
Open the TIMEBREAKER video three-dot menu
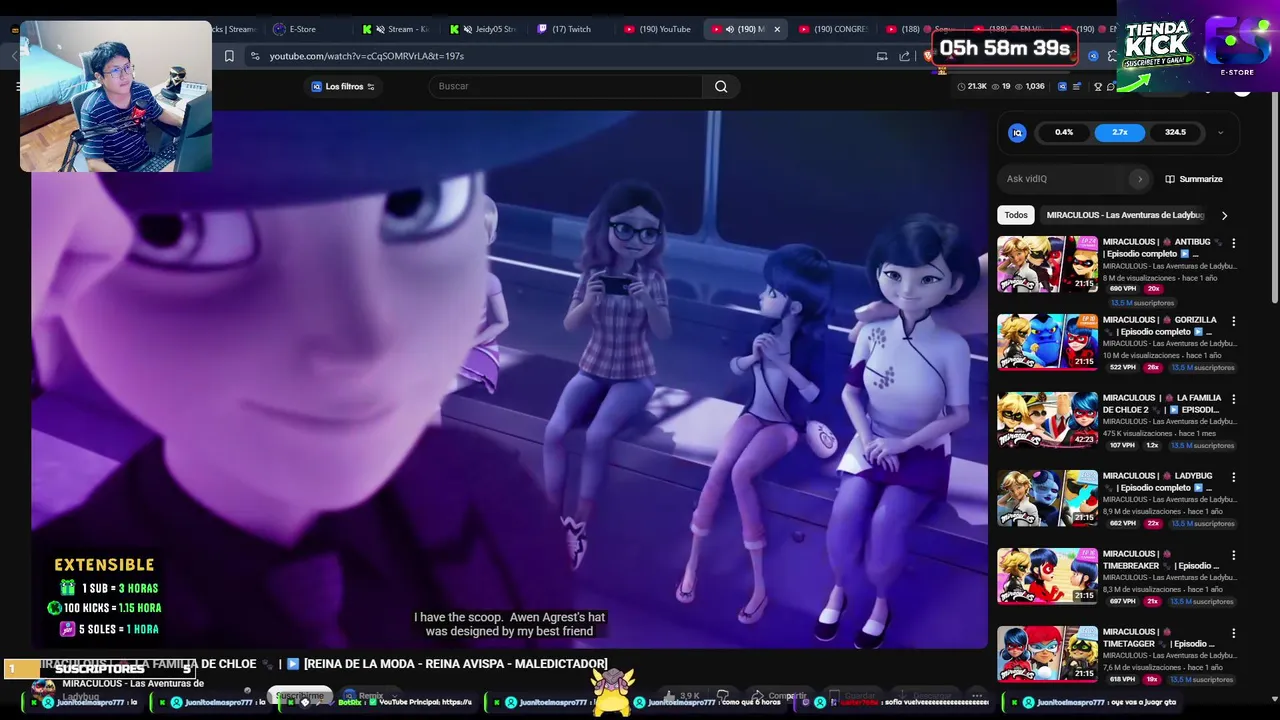point(1233,555)
